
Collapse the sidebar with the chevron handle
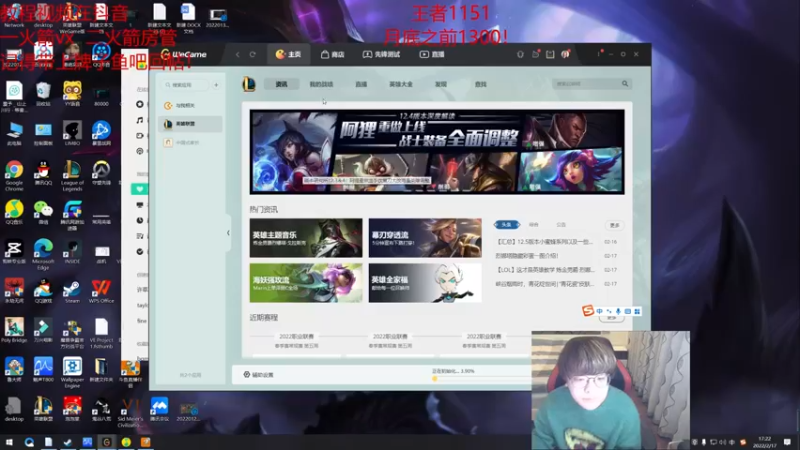228,233
